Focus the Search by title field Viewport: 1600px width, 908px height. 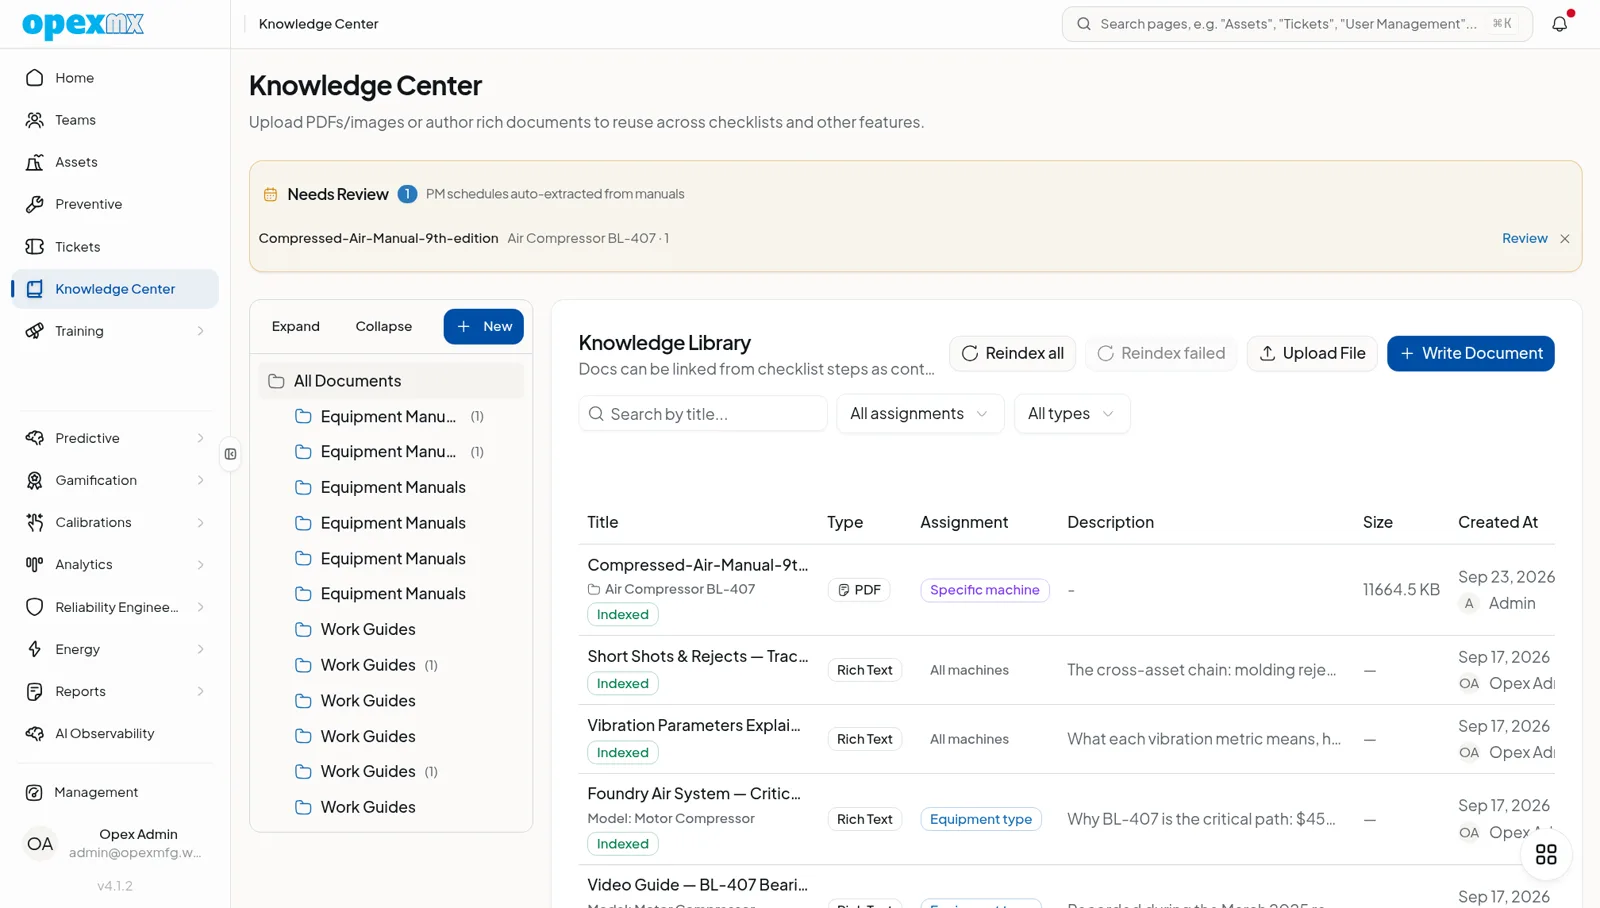coord(703,414)
